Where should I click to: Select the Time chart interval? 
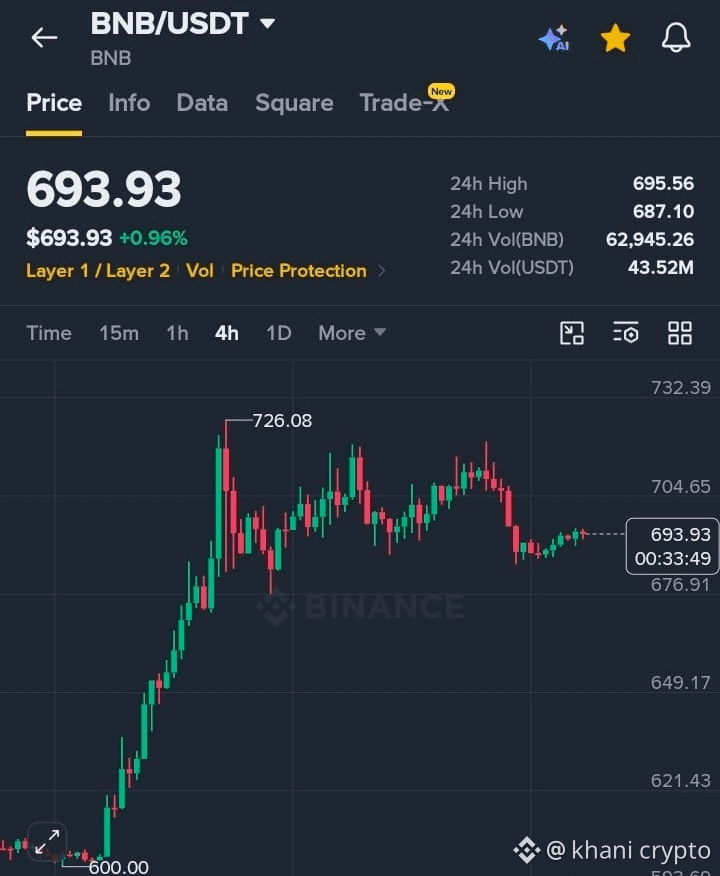click(49, 333)
